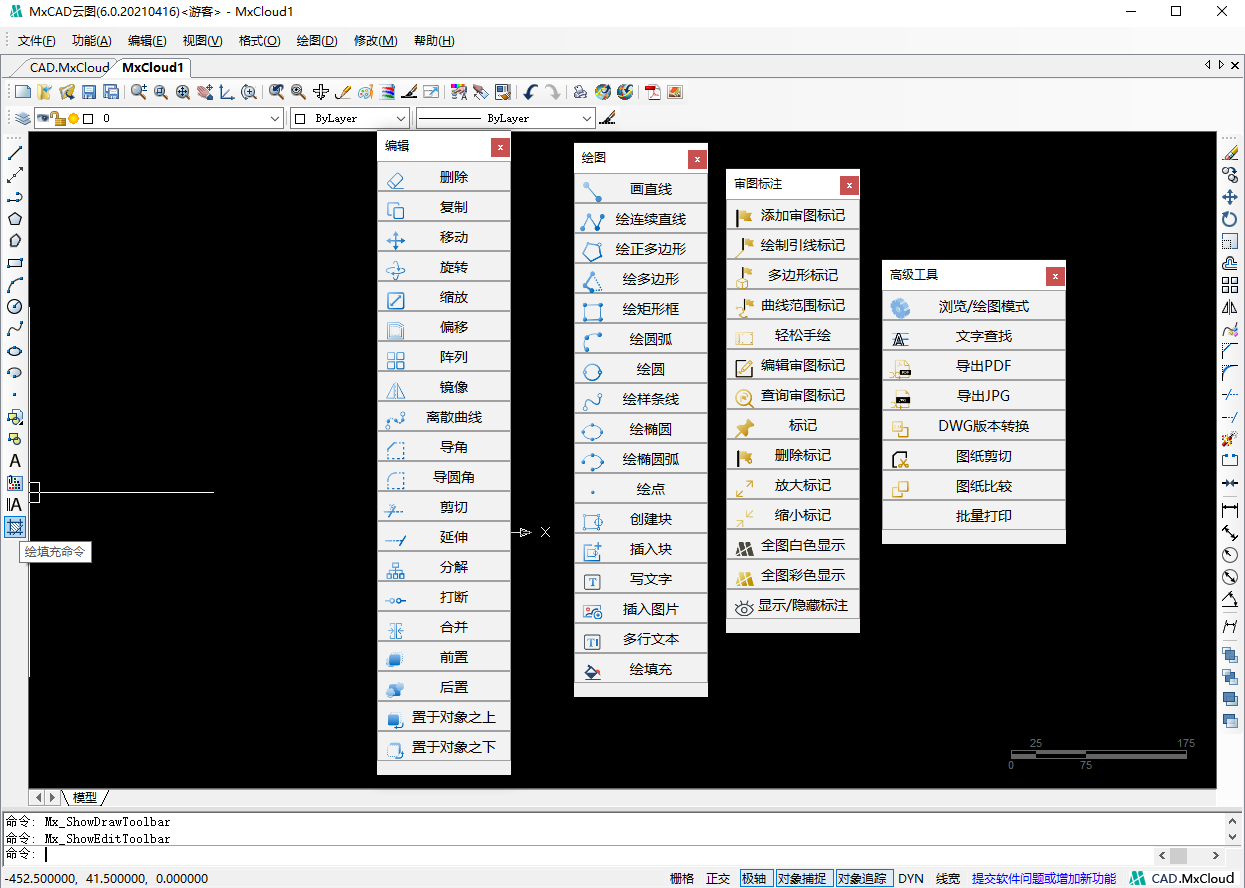Screen dimensions: 1245x888
Task: Toggle 栅格 grid mode in status bar
Action: pos(682,878)
